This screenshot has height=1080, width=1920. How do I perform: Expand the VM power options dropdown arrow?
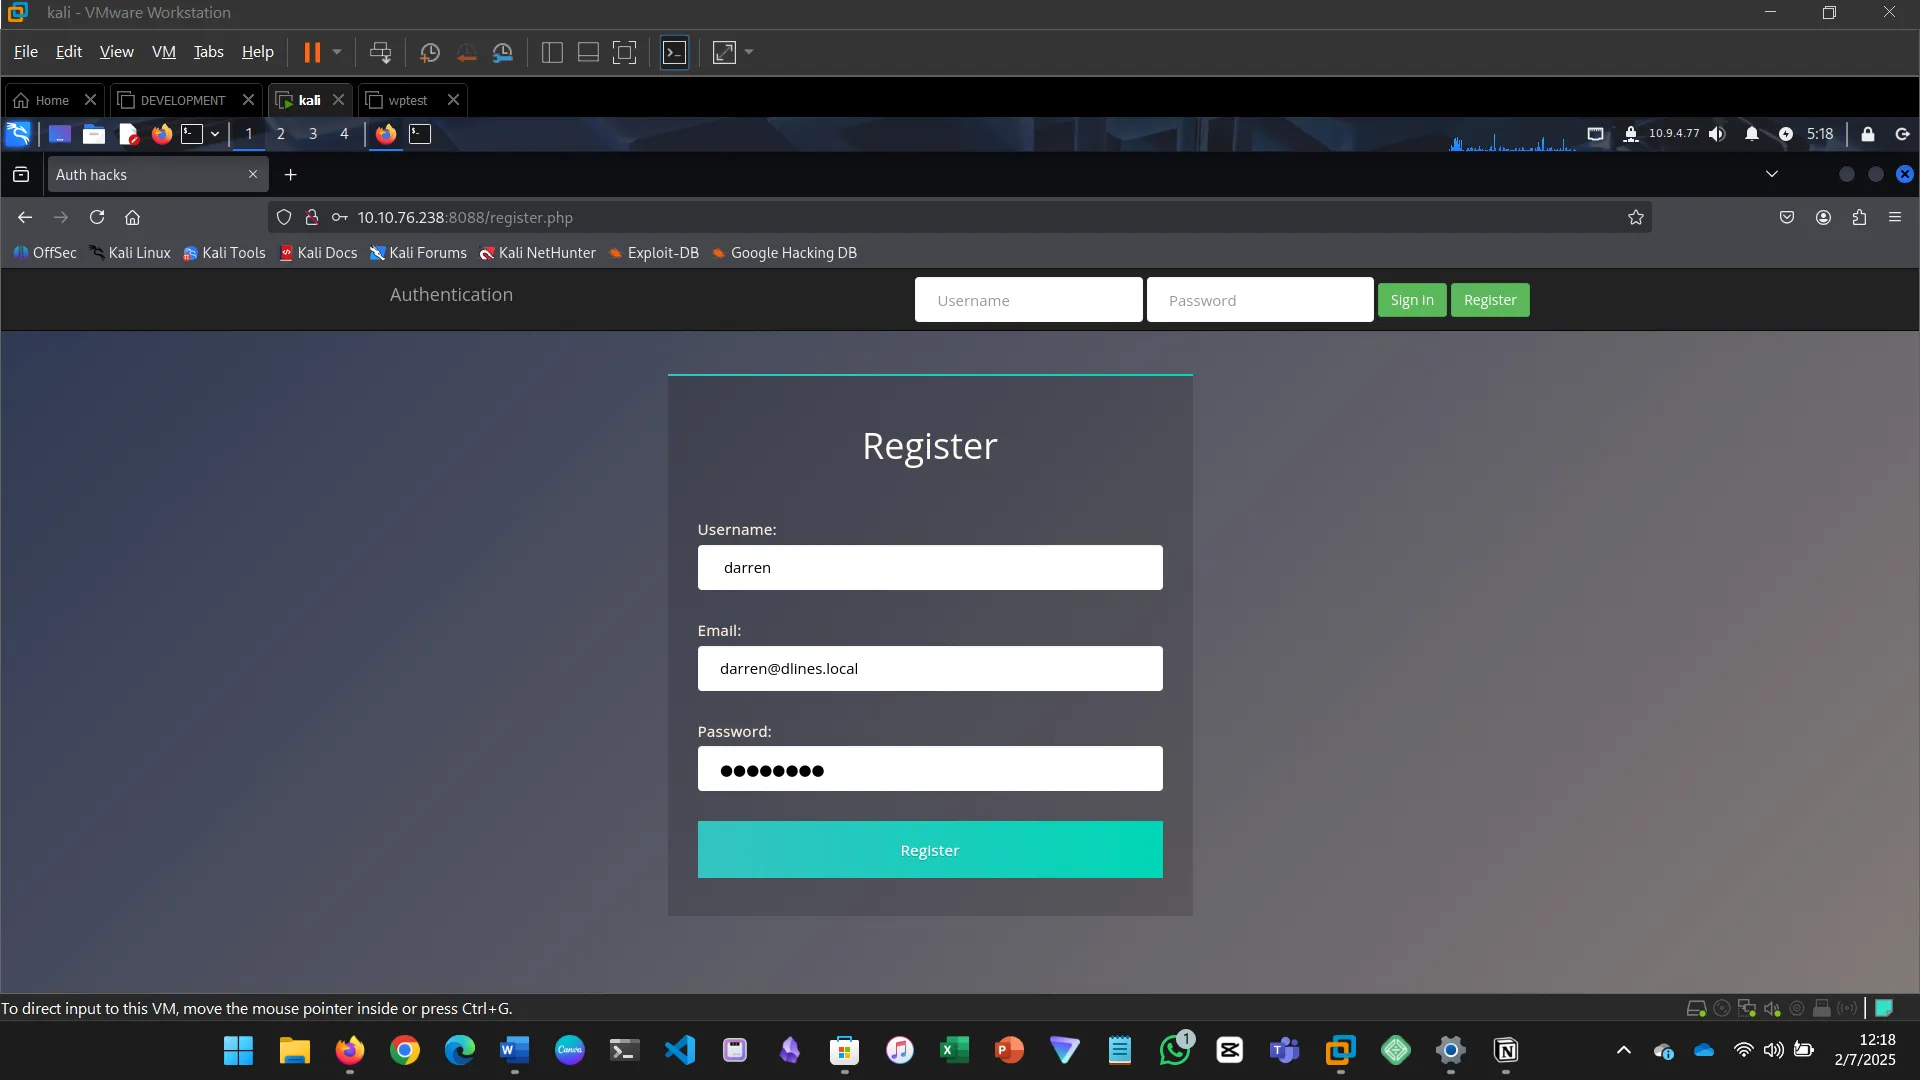pos(337,53)
